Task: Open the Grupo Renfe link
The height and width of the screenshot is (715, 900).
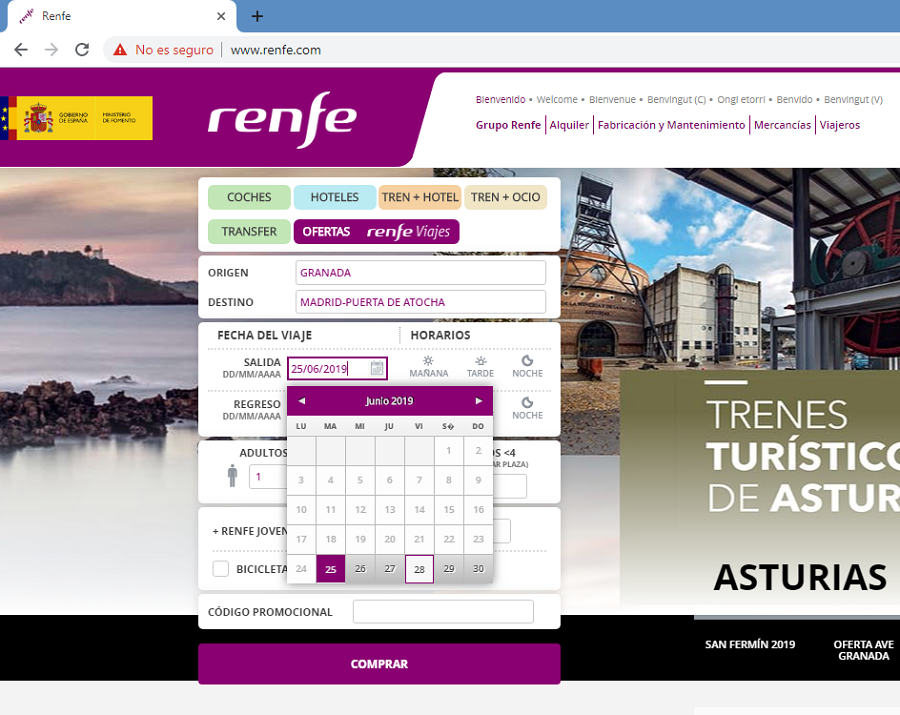Action: pyautogui.click(x=508, y=124)
